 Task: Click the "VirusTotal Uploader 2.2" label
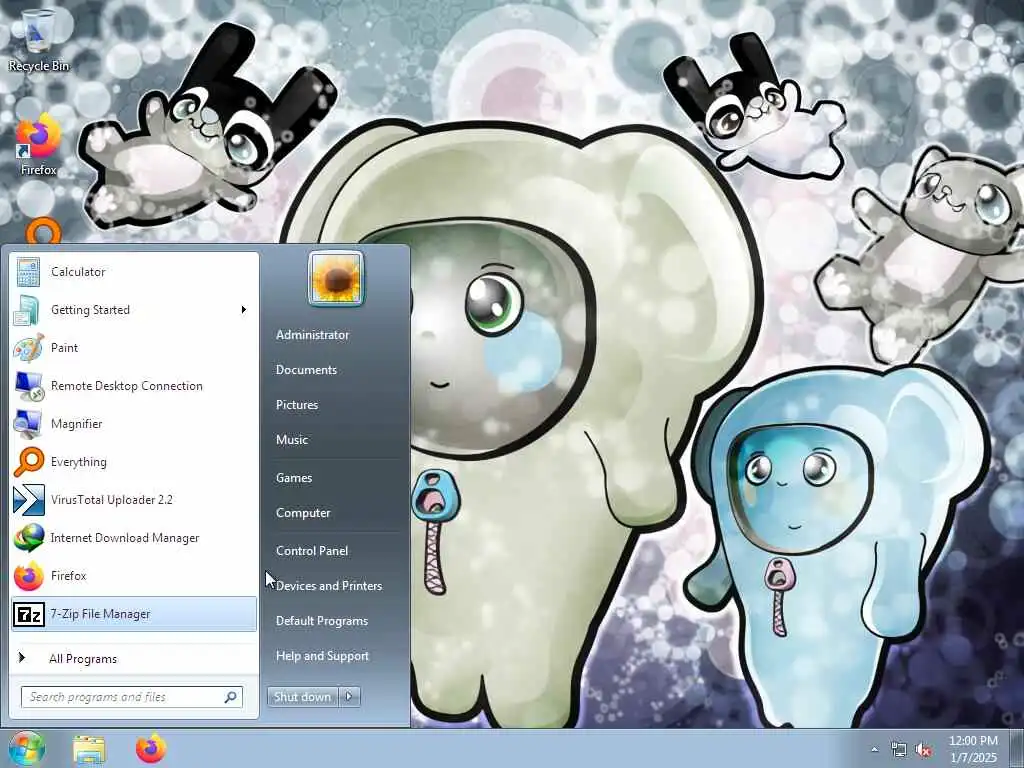point(112,500)
